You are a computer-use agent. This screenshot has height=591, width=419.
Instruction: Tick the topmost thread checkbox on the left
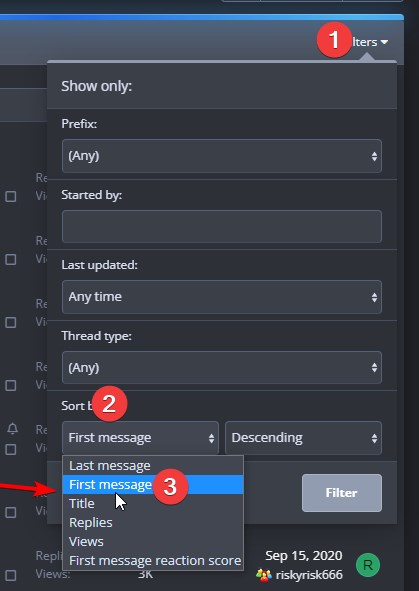(x=11, y=196)
